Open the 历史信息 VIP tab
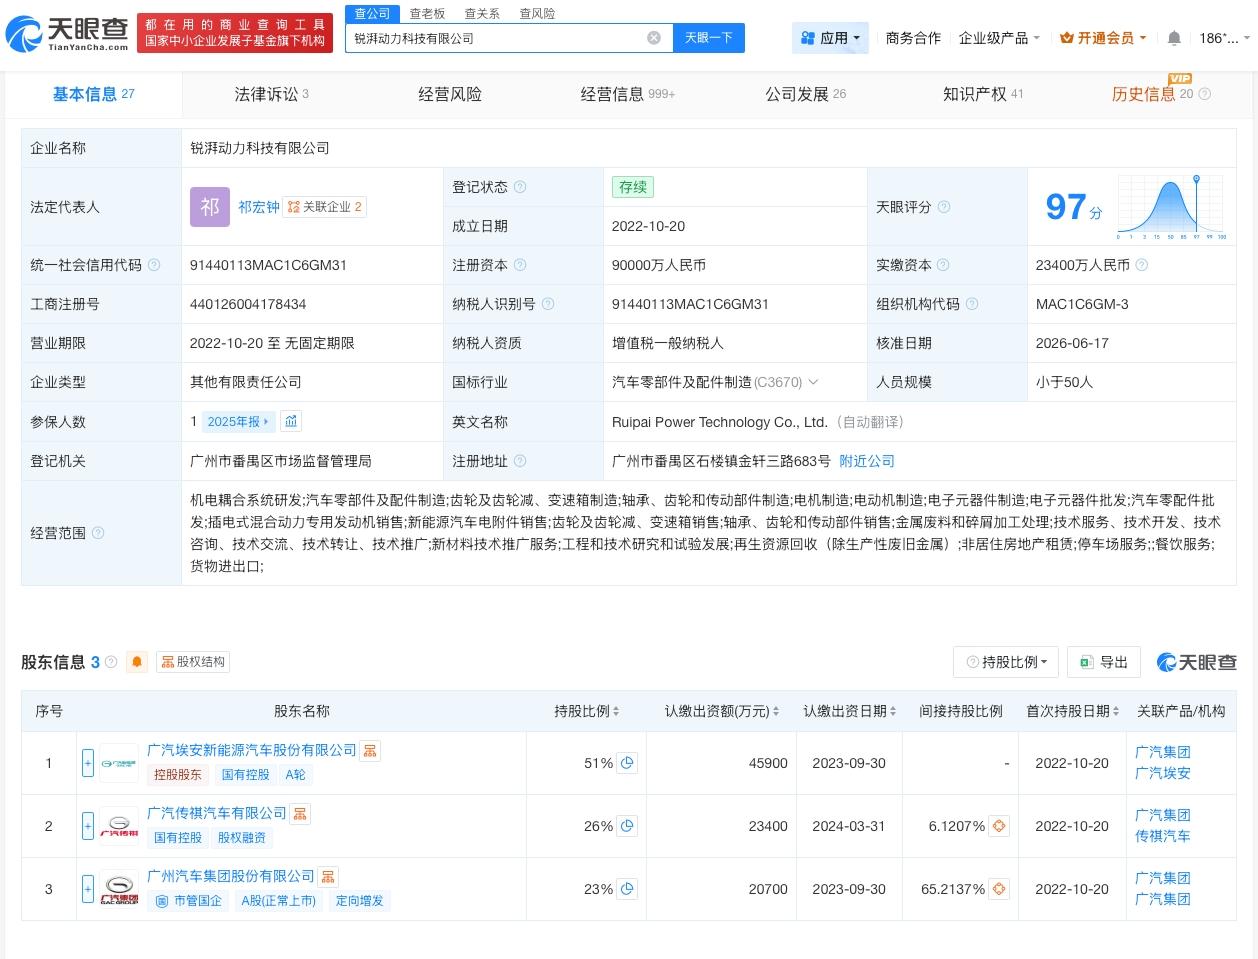The width and height of the screenshot is (1258, 959). (1160, 94)
